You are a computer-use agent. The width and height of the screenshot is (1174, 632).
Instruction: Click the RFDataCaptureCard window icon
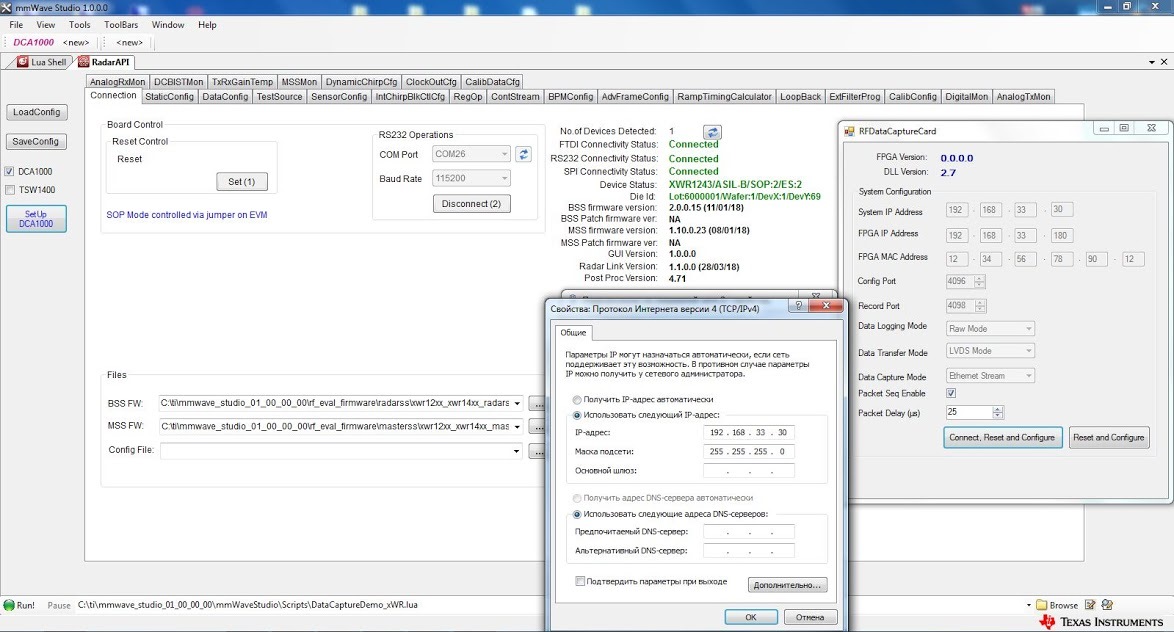point(849,131)
